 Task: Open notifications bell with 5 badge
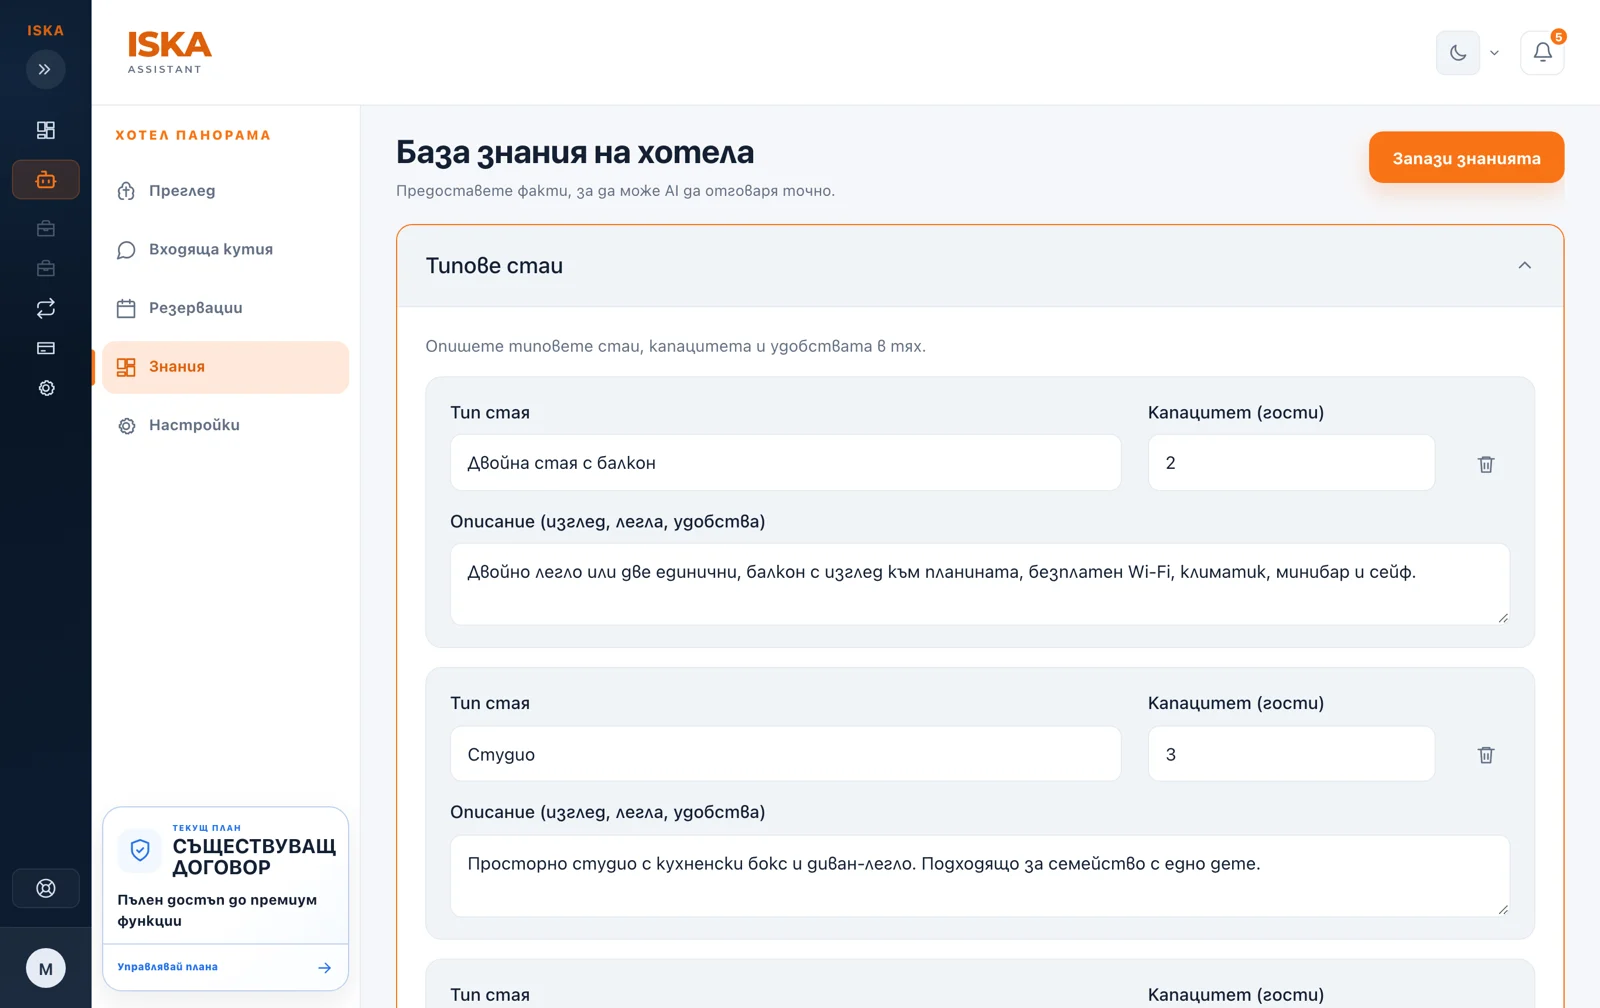pyautogui.click(x=1542, y=52)
